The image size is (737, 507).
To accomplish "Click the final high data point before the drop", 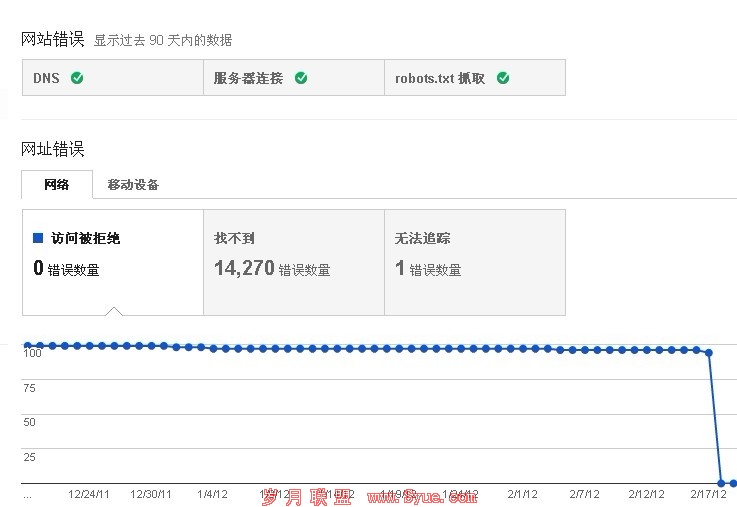I will point(709,352).
